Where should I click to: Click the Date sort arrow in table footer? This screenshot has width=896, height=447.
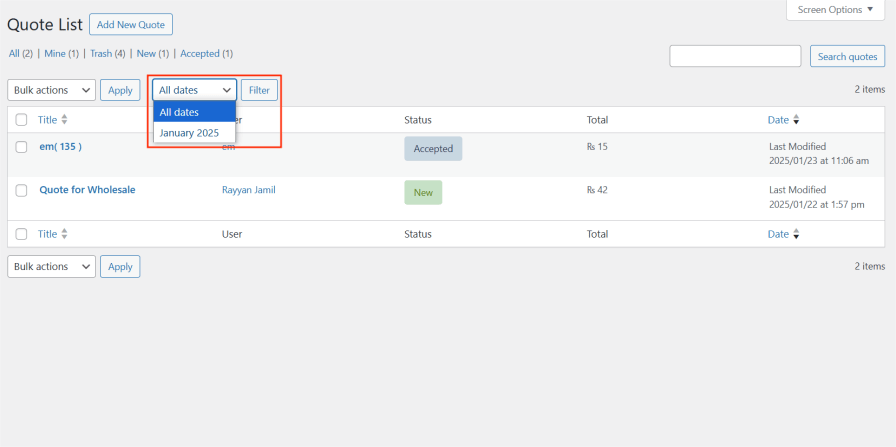coord(795,234)
